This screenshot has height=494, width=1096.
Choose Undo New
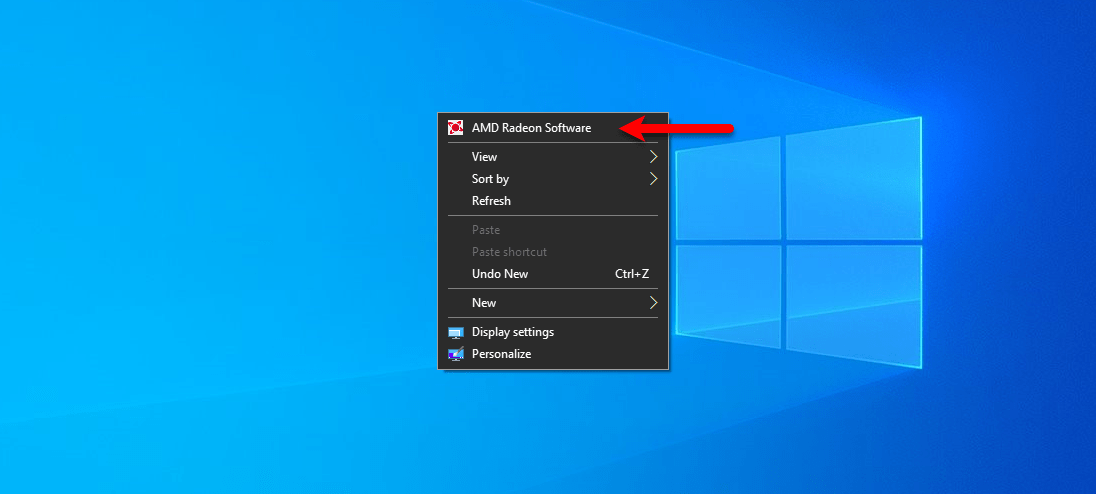point(553,274)
